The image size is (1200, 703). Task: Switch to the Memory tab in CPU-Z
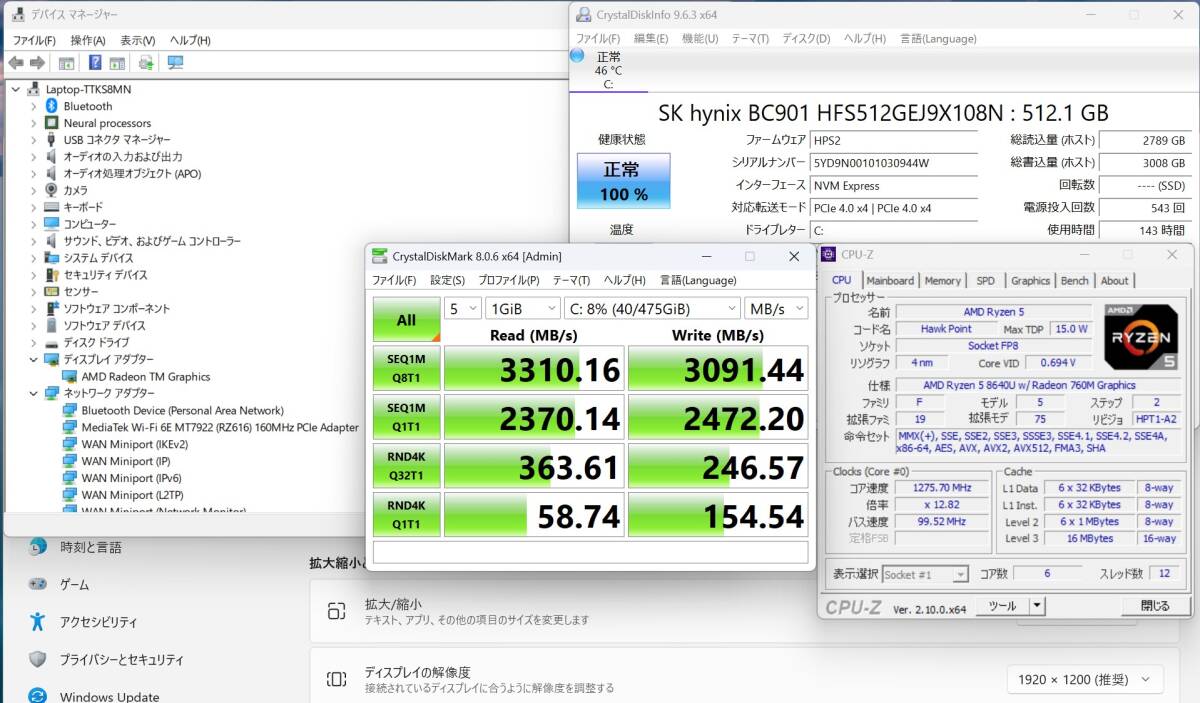942,281
